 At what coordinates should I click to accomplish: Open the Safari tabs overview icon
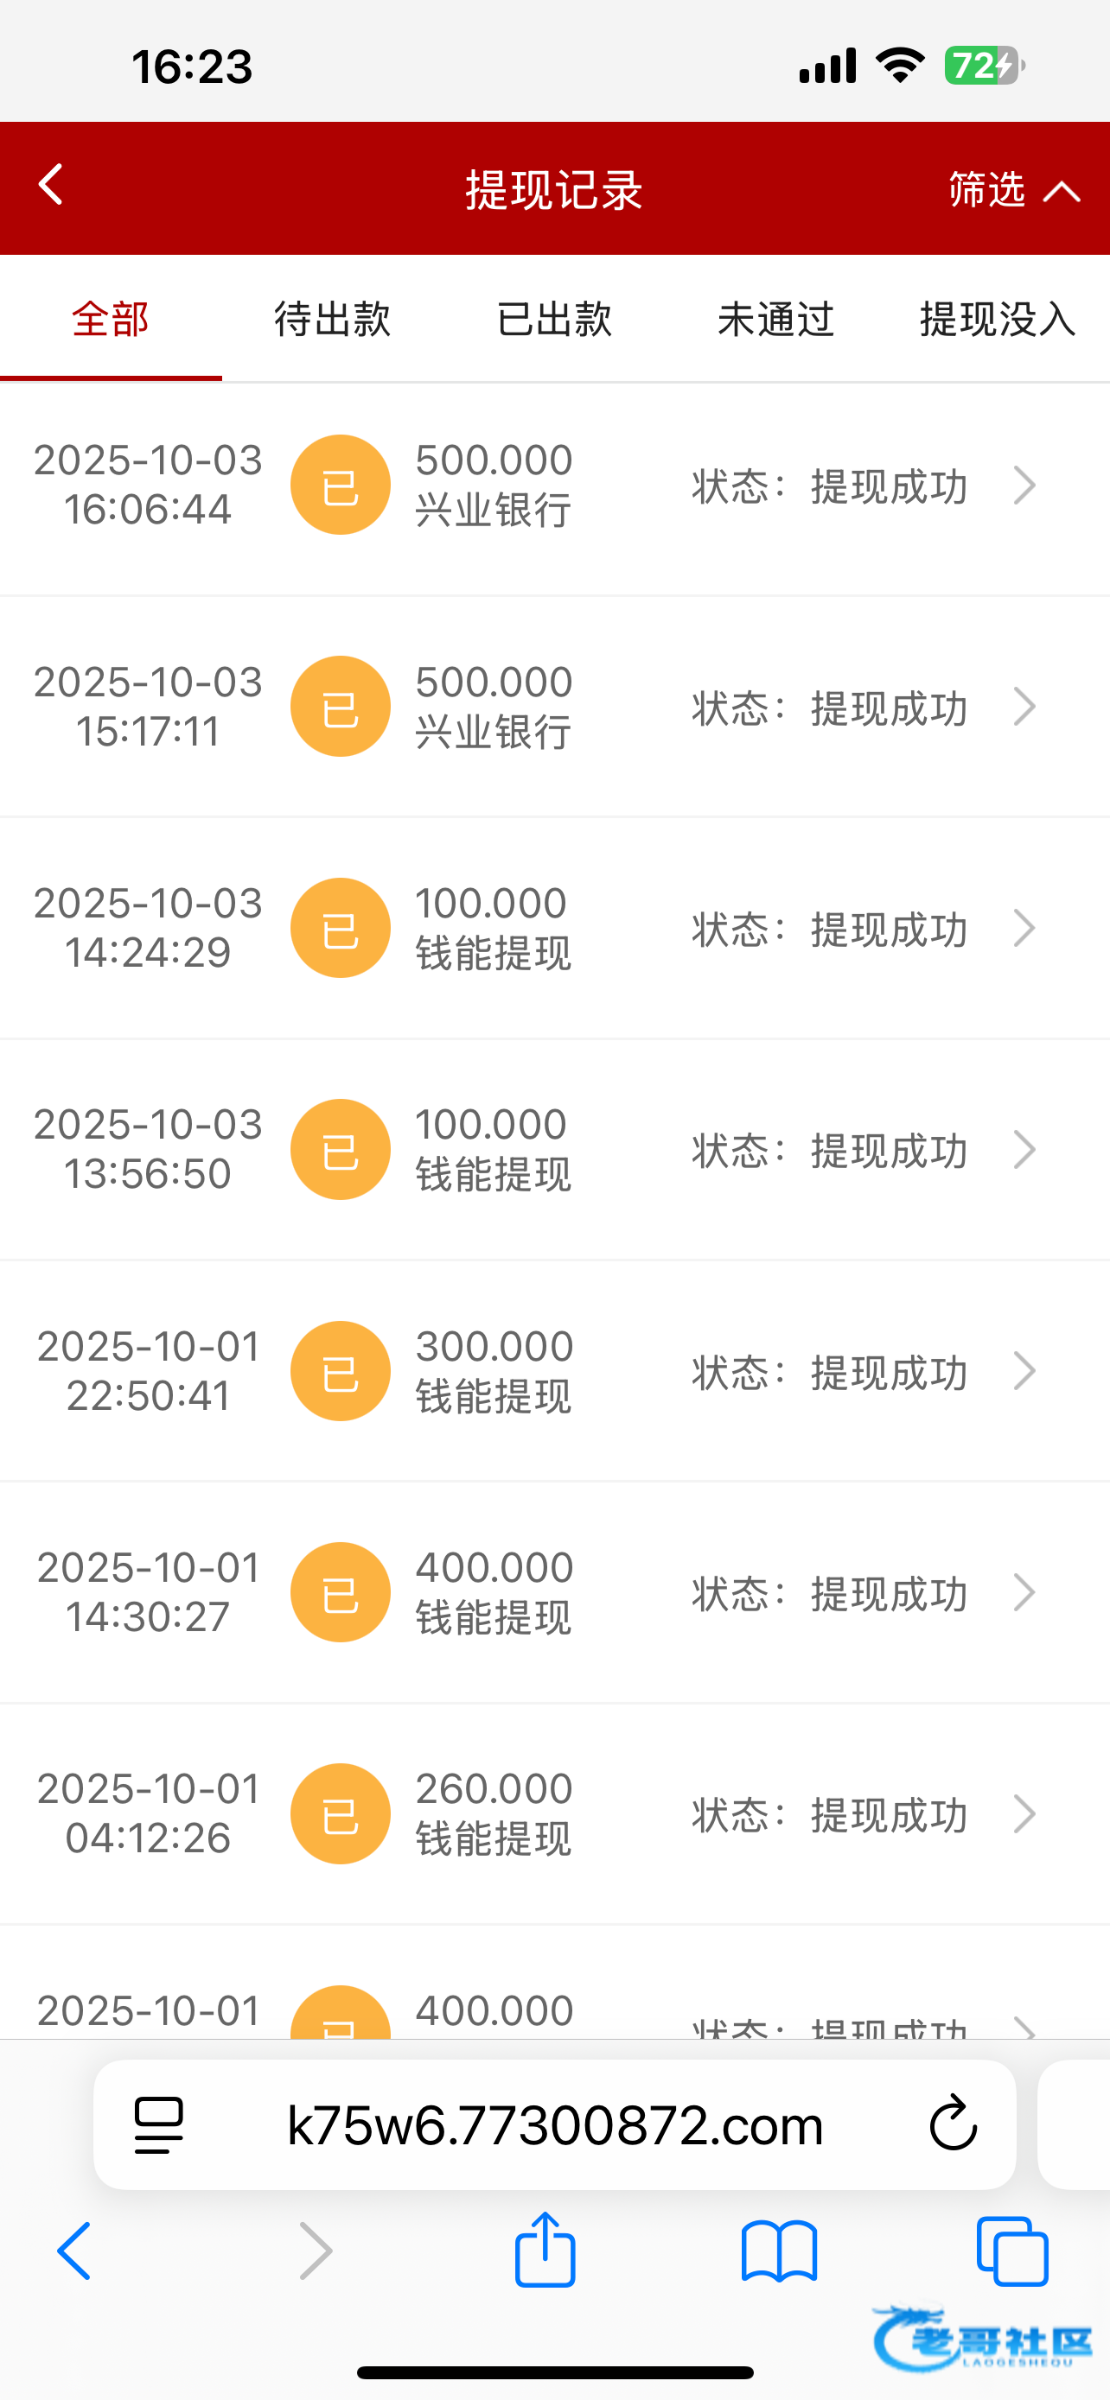pos(1012,2251)
